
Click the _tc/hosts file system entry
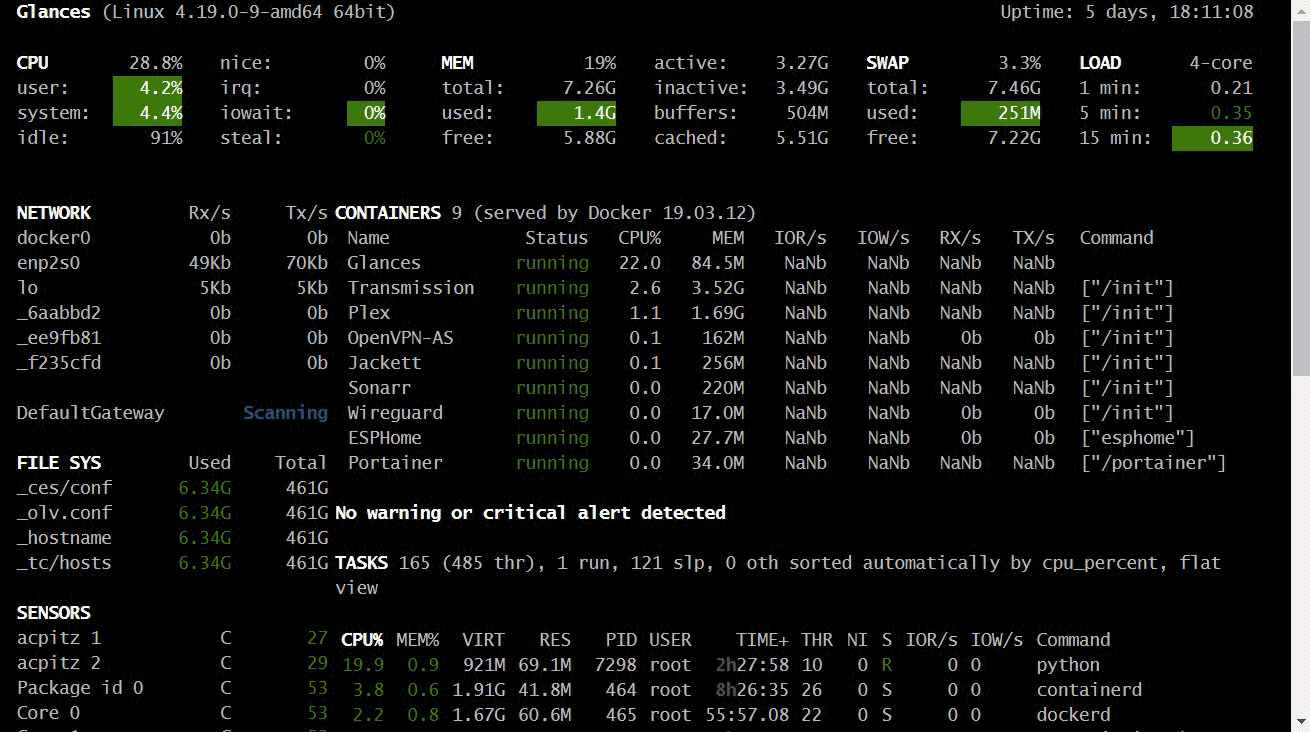(64, 563)
